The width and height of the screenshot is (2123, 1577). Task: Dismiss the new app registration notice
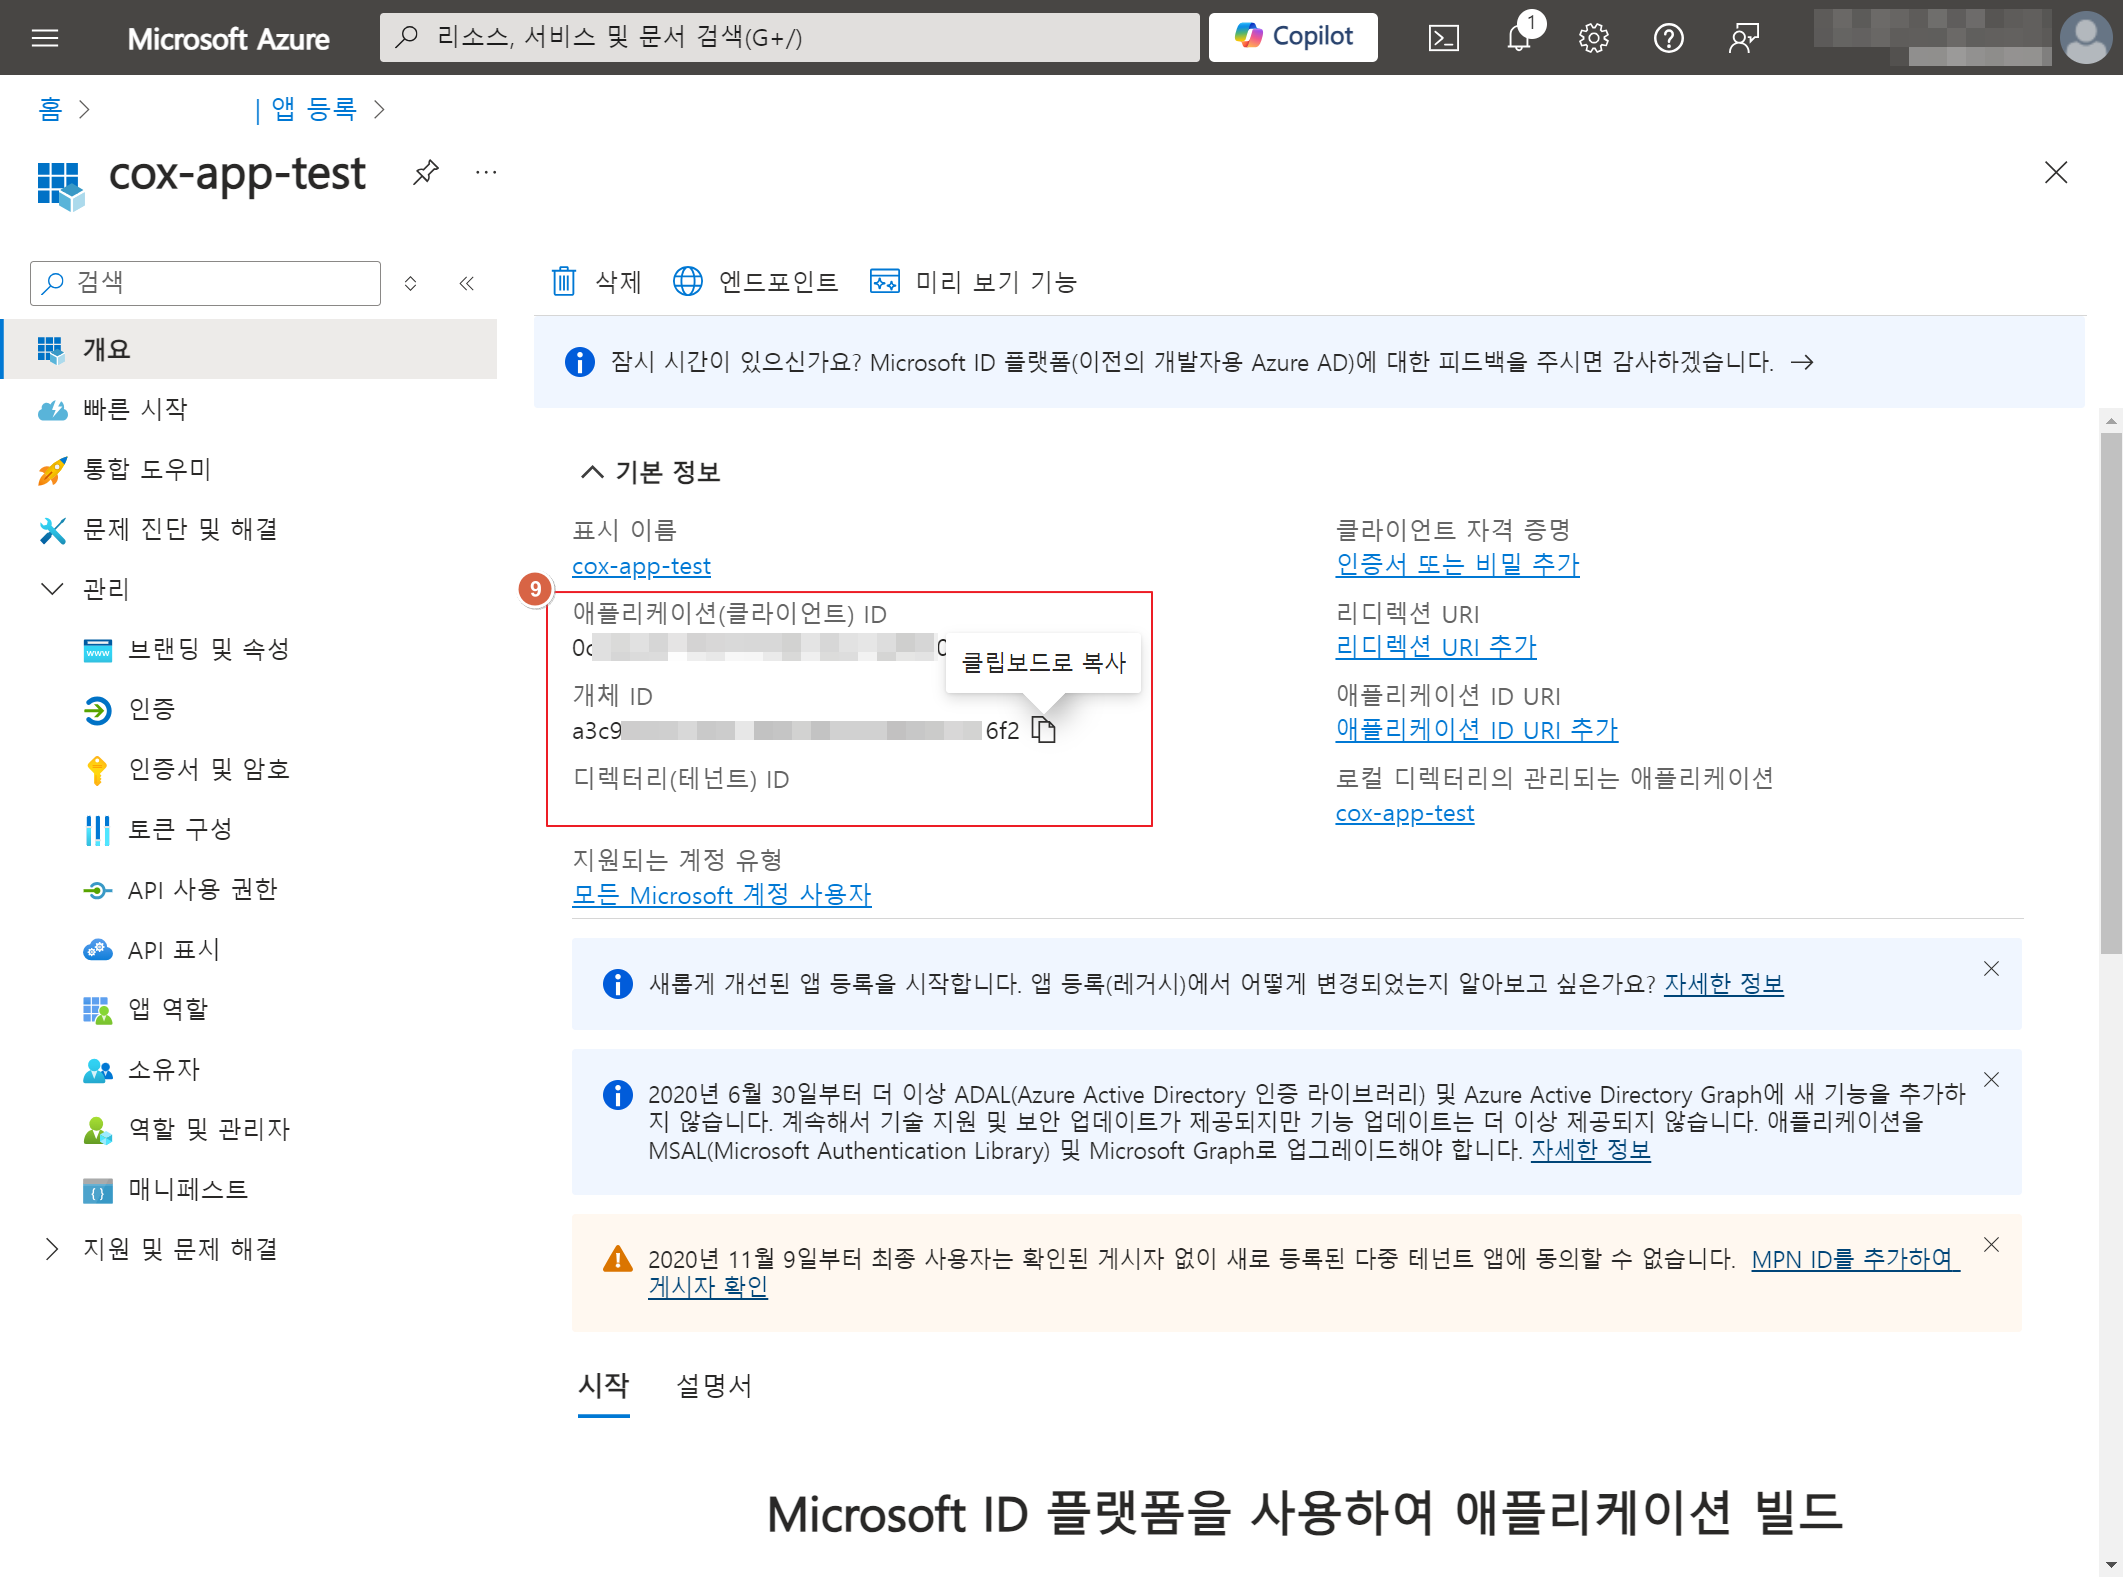(x=1991, y=969)
